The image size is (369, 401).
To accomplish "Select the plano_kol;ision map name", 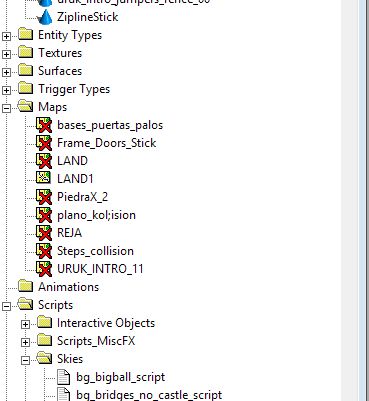I will click(96, 215).
